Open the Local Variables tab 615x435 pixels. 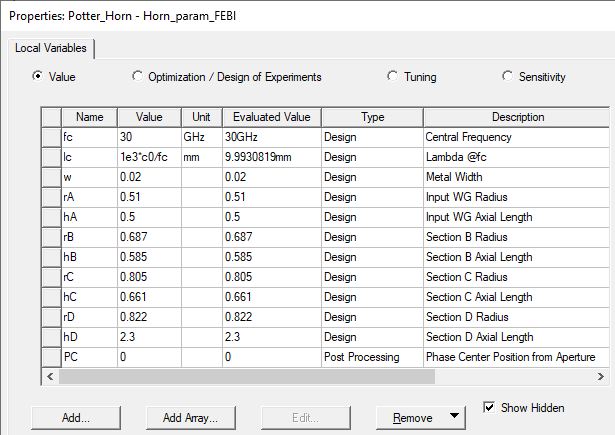[x=51, y=48]
